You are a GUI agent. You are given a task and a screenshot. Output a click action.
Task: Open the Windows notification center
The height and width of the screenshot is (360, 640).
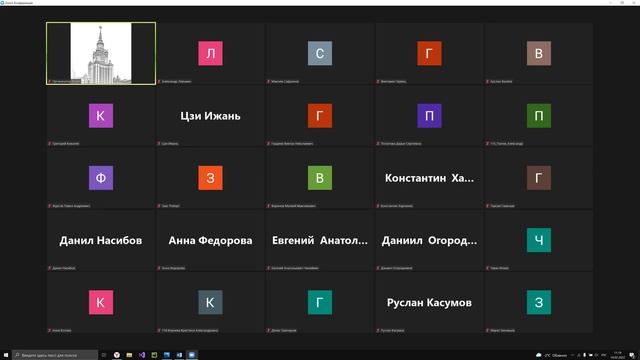(x=632, y=355)
